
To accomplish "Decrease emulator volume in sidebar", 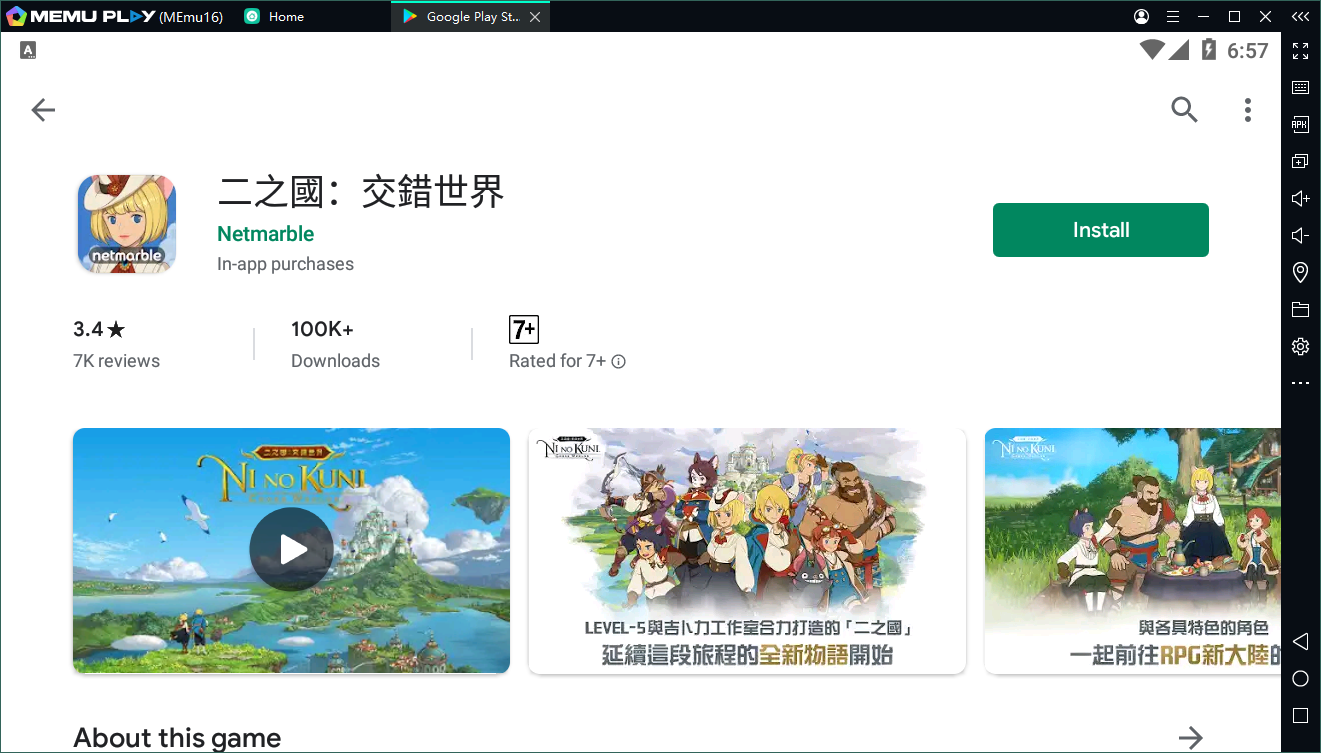I will pos(1300,235).
